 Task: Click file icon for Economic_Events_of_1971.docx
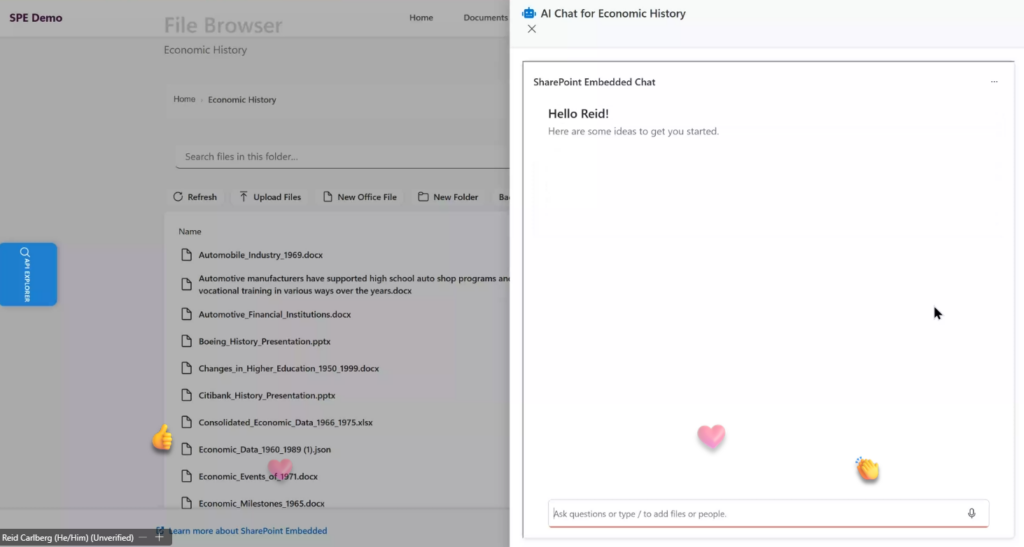click(x=187, y=477)
